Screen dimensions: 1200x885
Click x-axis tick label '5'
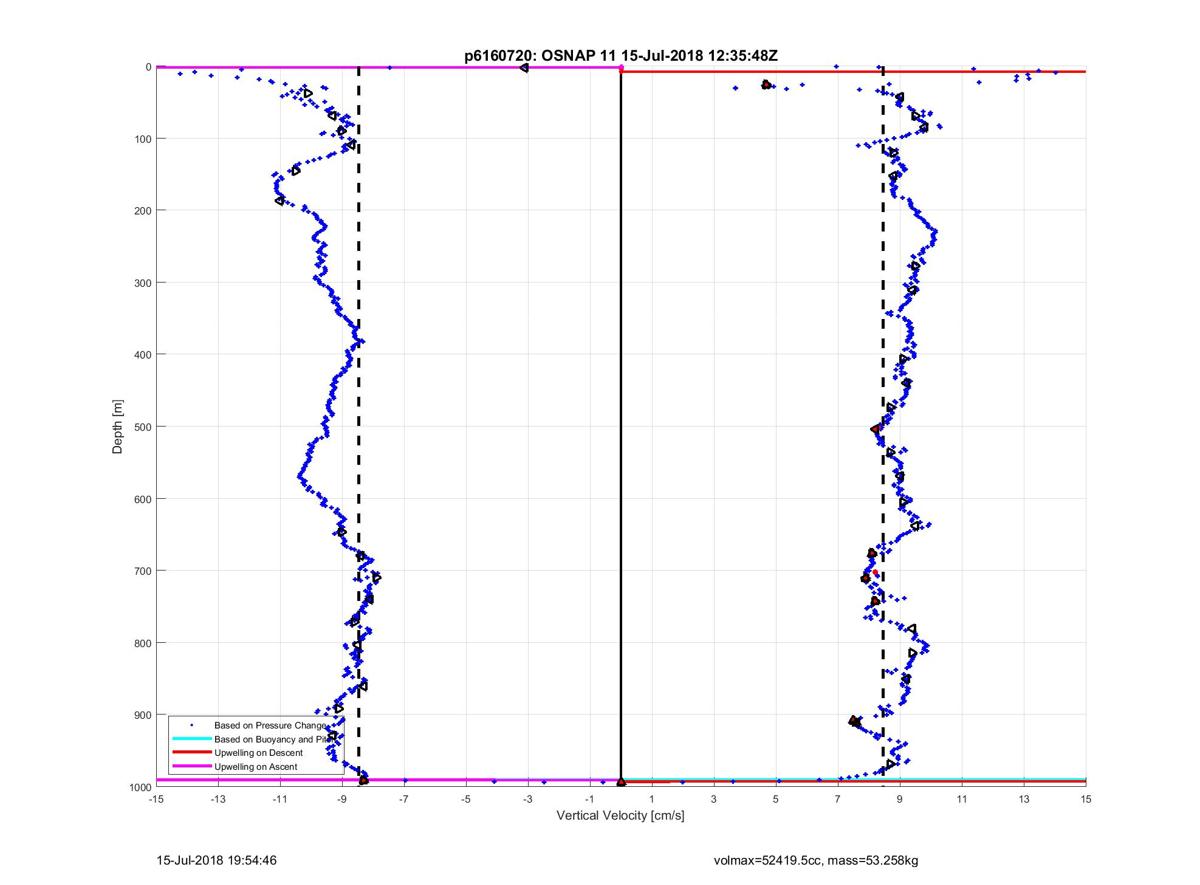(776, 799)
